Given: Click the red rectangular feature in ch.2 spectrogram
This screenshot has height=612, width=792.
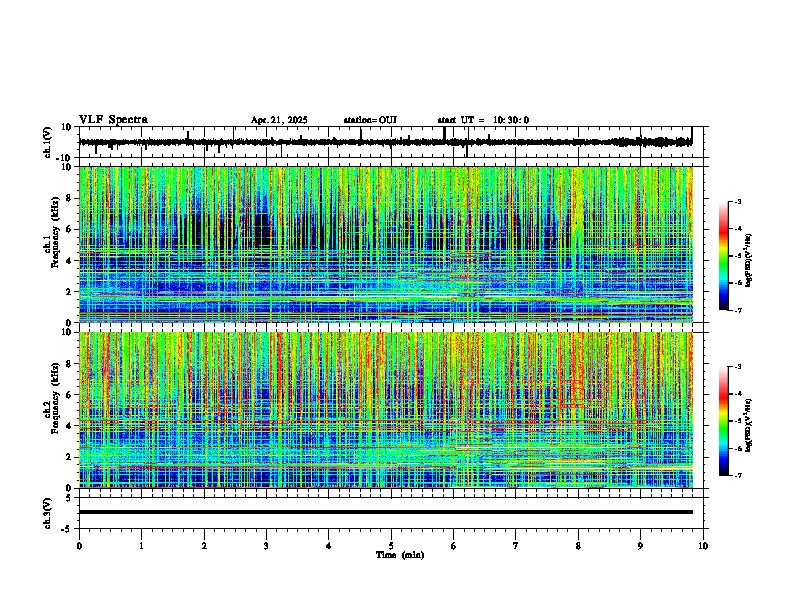Looking at the screenshot, I should click(x=573, y=394).
